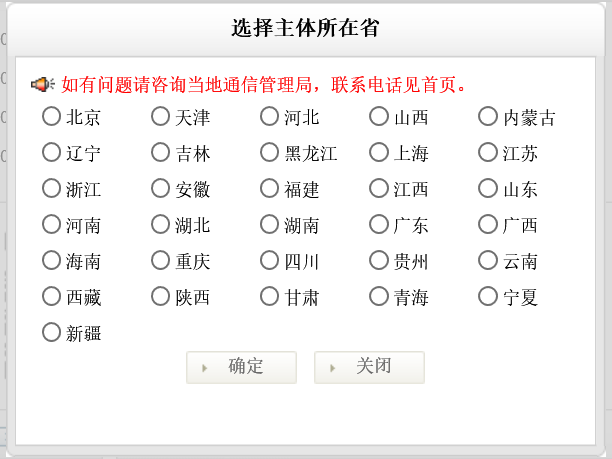
Task: Select the 上海 radio button
Action: (379, 153)
